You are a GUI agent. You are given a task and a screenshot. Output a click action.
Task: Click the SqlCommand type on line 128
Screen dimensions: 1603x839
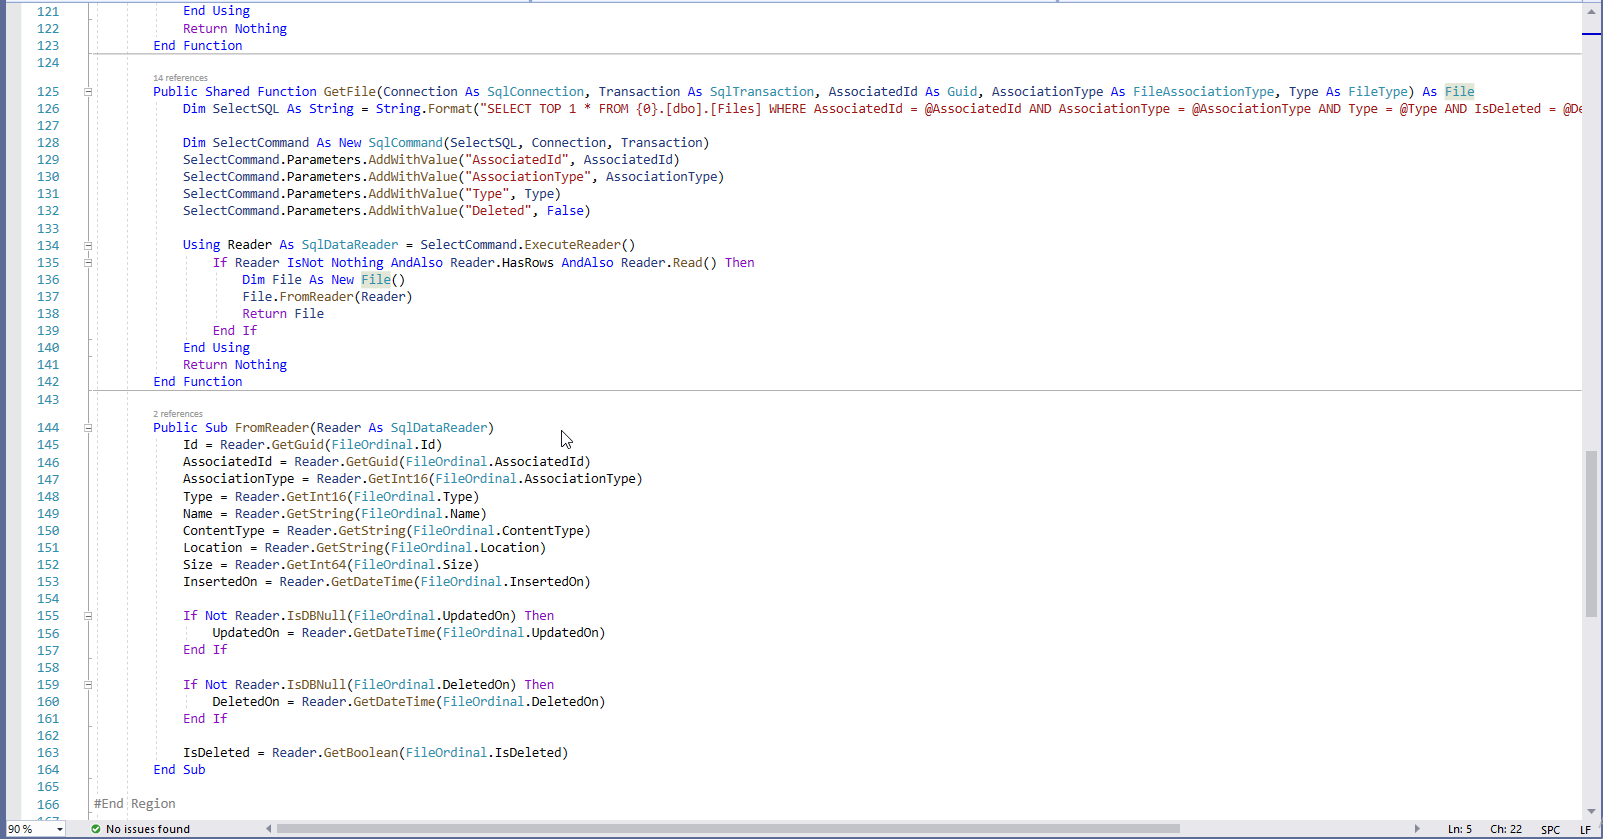coord(405,143)
